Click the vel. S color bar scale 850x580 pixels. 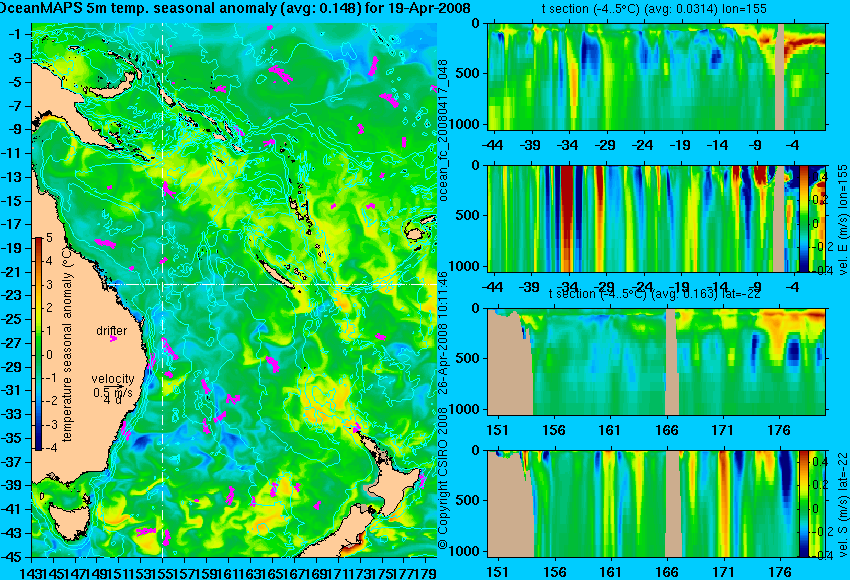[x=803, y=504]
